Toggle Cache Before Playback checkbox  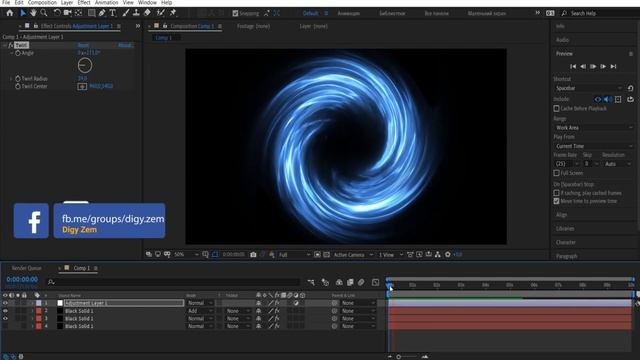click(x=556, y=109)
